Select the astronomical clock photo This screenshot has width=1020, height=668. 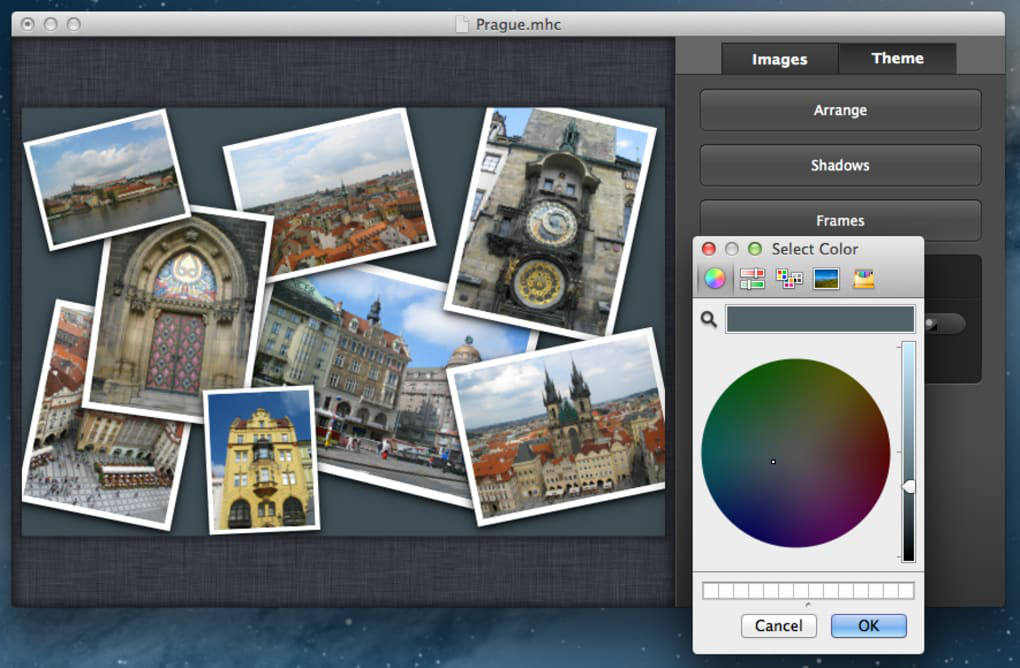point(549,220)
